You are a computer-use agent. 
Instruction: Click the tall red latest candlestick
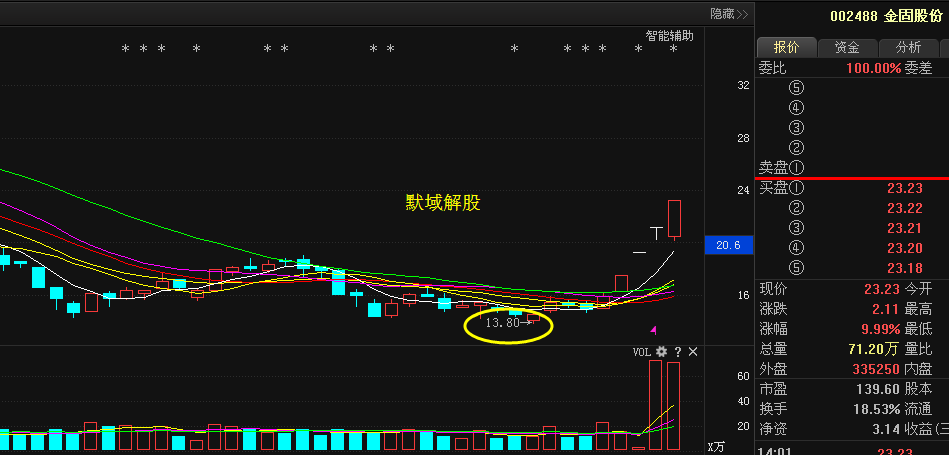674,218
